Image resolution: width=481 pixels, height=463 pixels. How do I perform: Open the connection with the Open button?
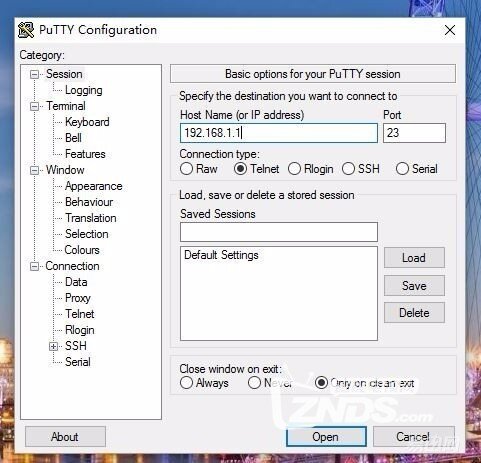tap(326, 437)
